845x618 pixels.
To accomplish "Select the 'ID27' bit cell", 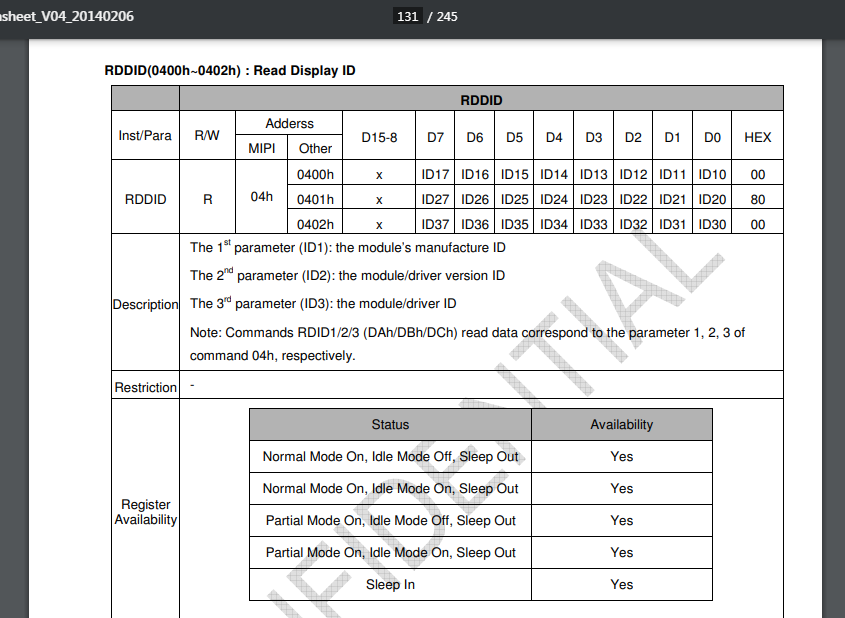I will click(435, 199).
